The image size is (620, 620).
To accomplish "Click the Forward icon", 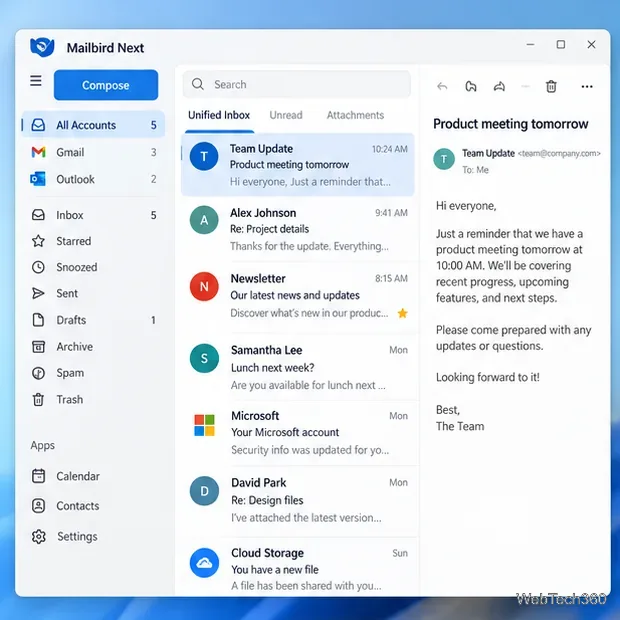I will [499, 86].
